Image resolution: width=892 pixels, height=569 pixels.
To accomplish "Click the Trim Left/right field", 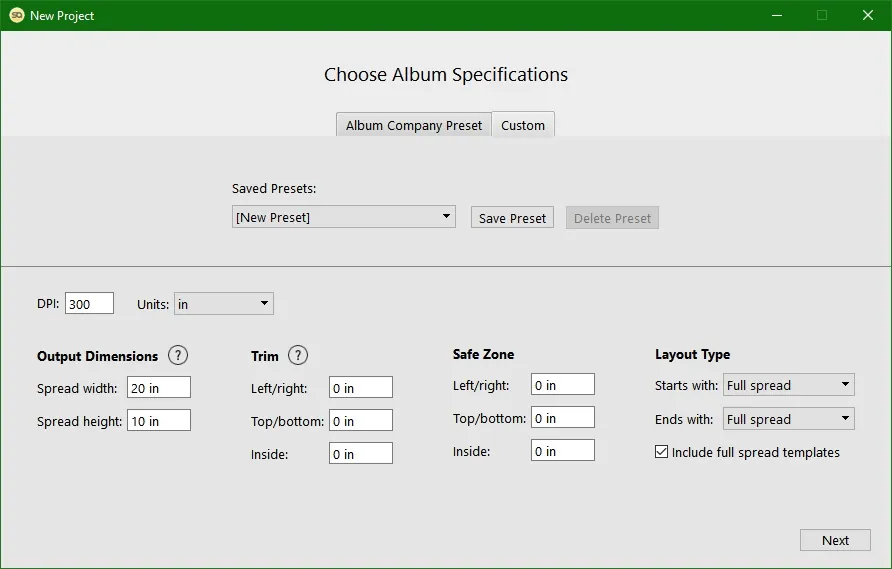I will coord(361,387).
